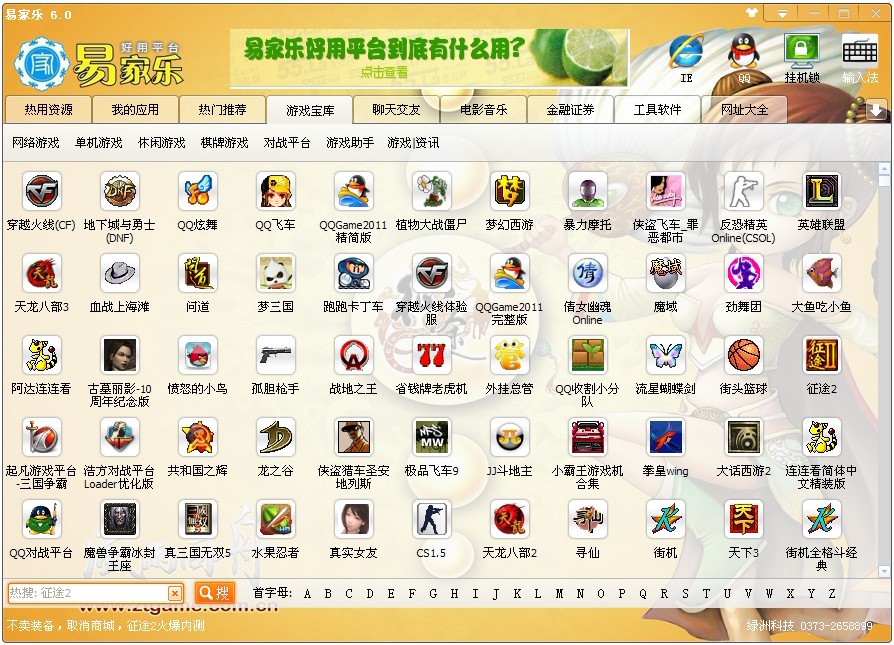Launch the 寻仙 icon
Viewport: 894px width, 645px height.
click(x=588, y=520)
